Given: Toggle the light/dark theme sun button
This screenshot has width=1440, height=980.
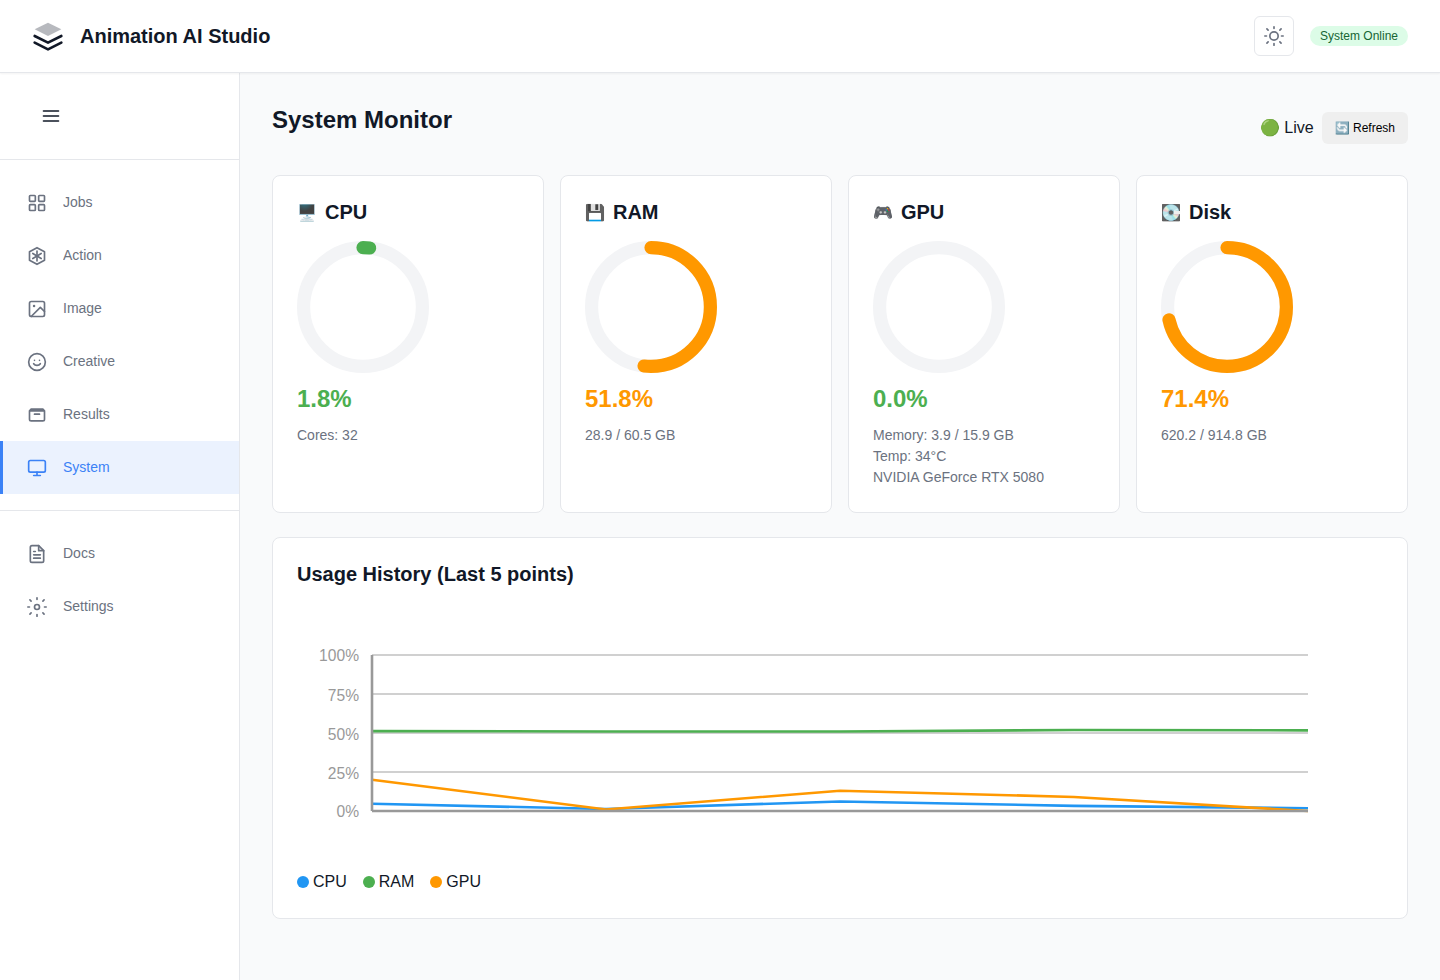Looking at the screenshot, I should pyautogui.click(x=1274, y=36).
